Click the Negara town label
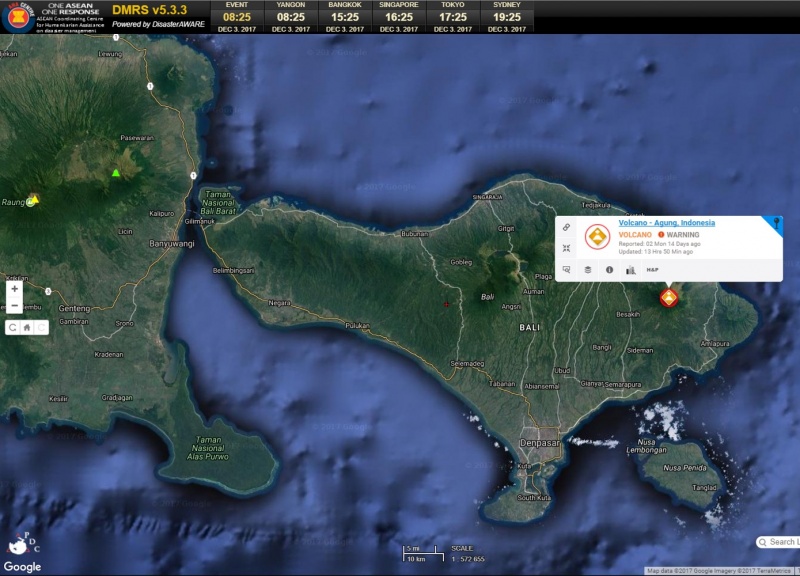This screenshot has width=800, height=576. pyautogui.click(x=280, y=303)
